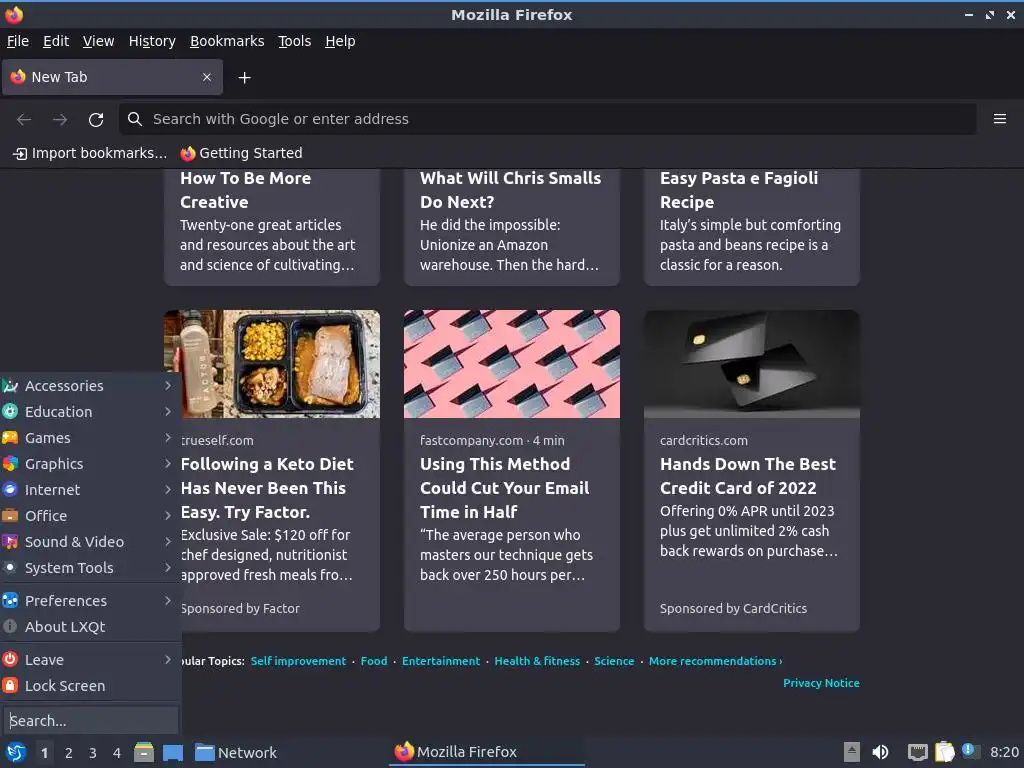Viewport: 1024px width, 768px height.
Task: Expand the Games submenu arrow
Action: (168, 438)
